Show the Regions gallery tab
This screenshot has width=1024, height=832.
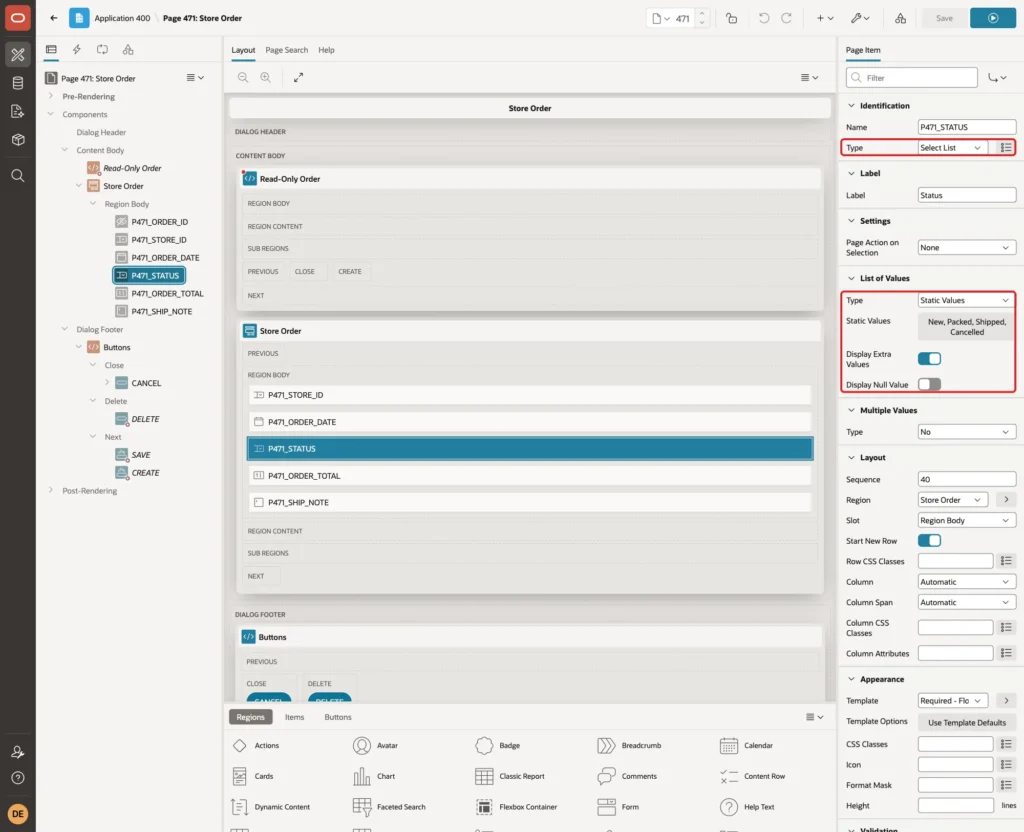pos(250,717)
